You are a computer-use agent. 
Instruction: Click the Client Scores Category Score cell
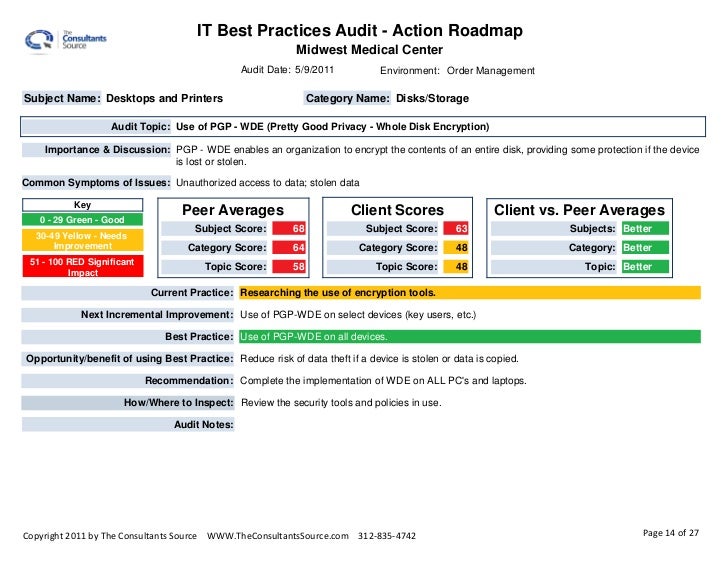pos(455,247)
